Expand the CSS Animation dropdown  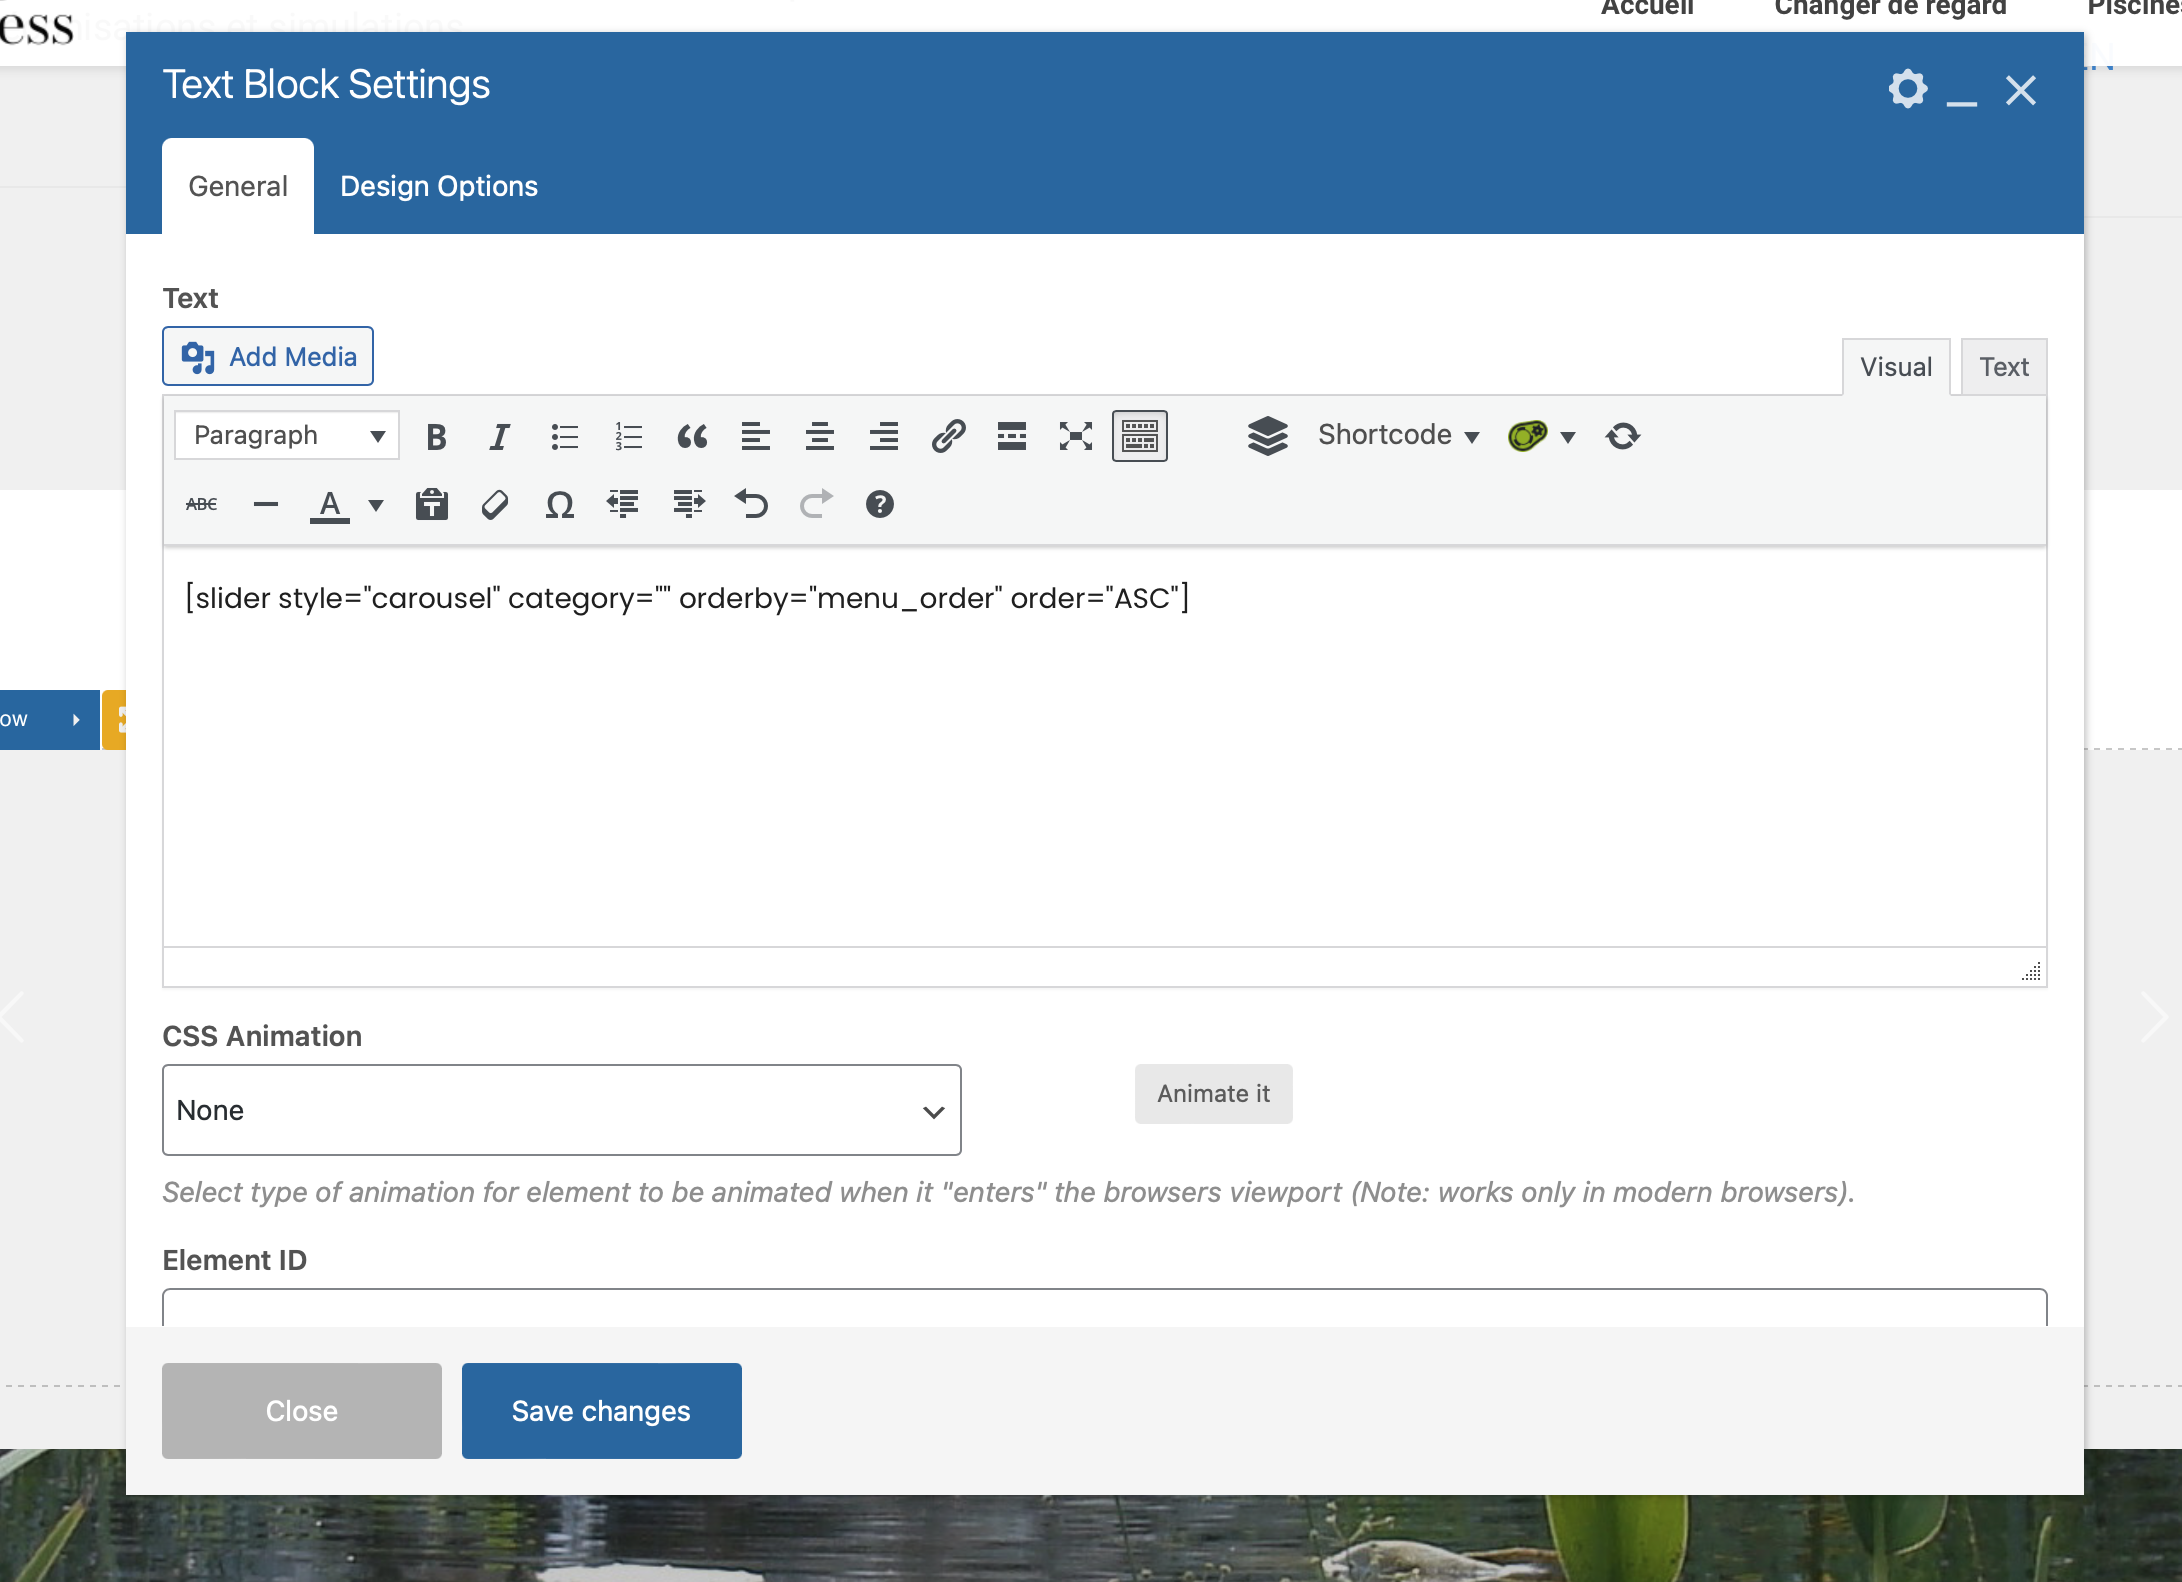tap(561, 1109)
